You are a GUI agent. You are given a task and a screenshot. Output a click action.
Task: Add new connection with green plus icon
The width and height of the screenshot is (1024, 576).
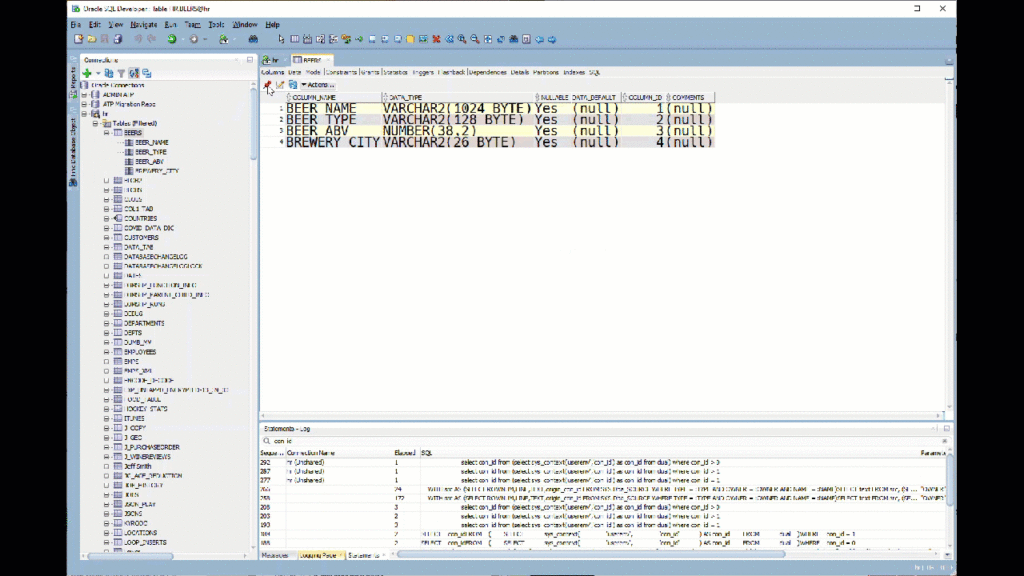point(87,73)
